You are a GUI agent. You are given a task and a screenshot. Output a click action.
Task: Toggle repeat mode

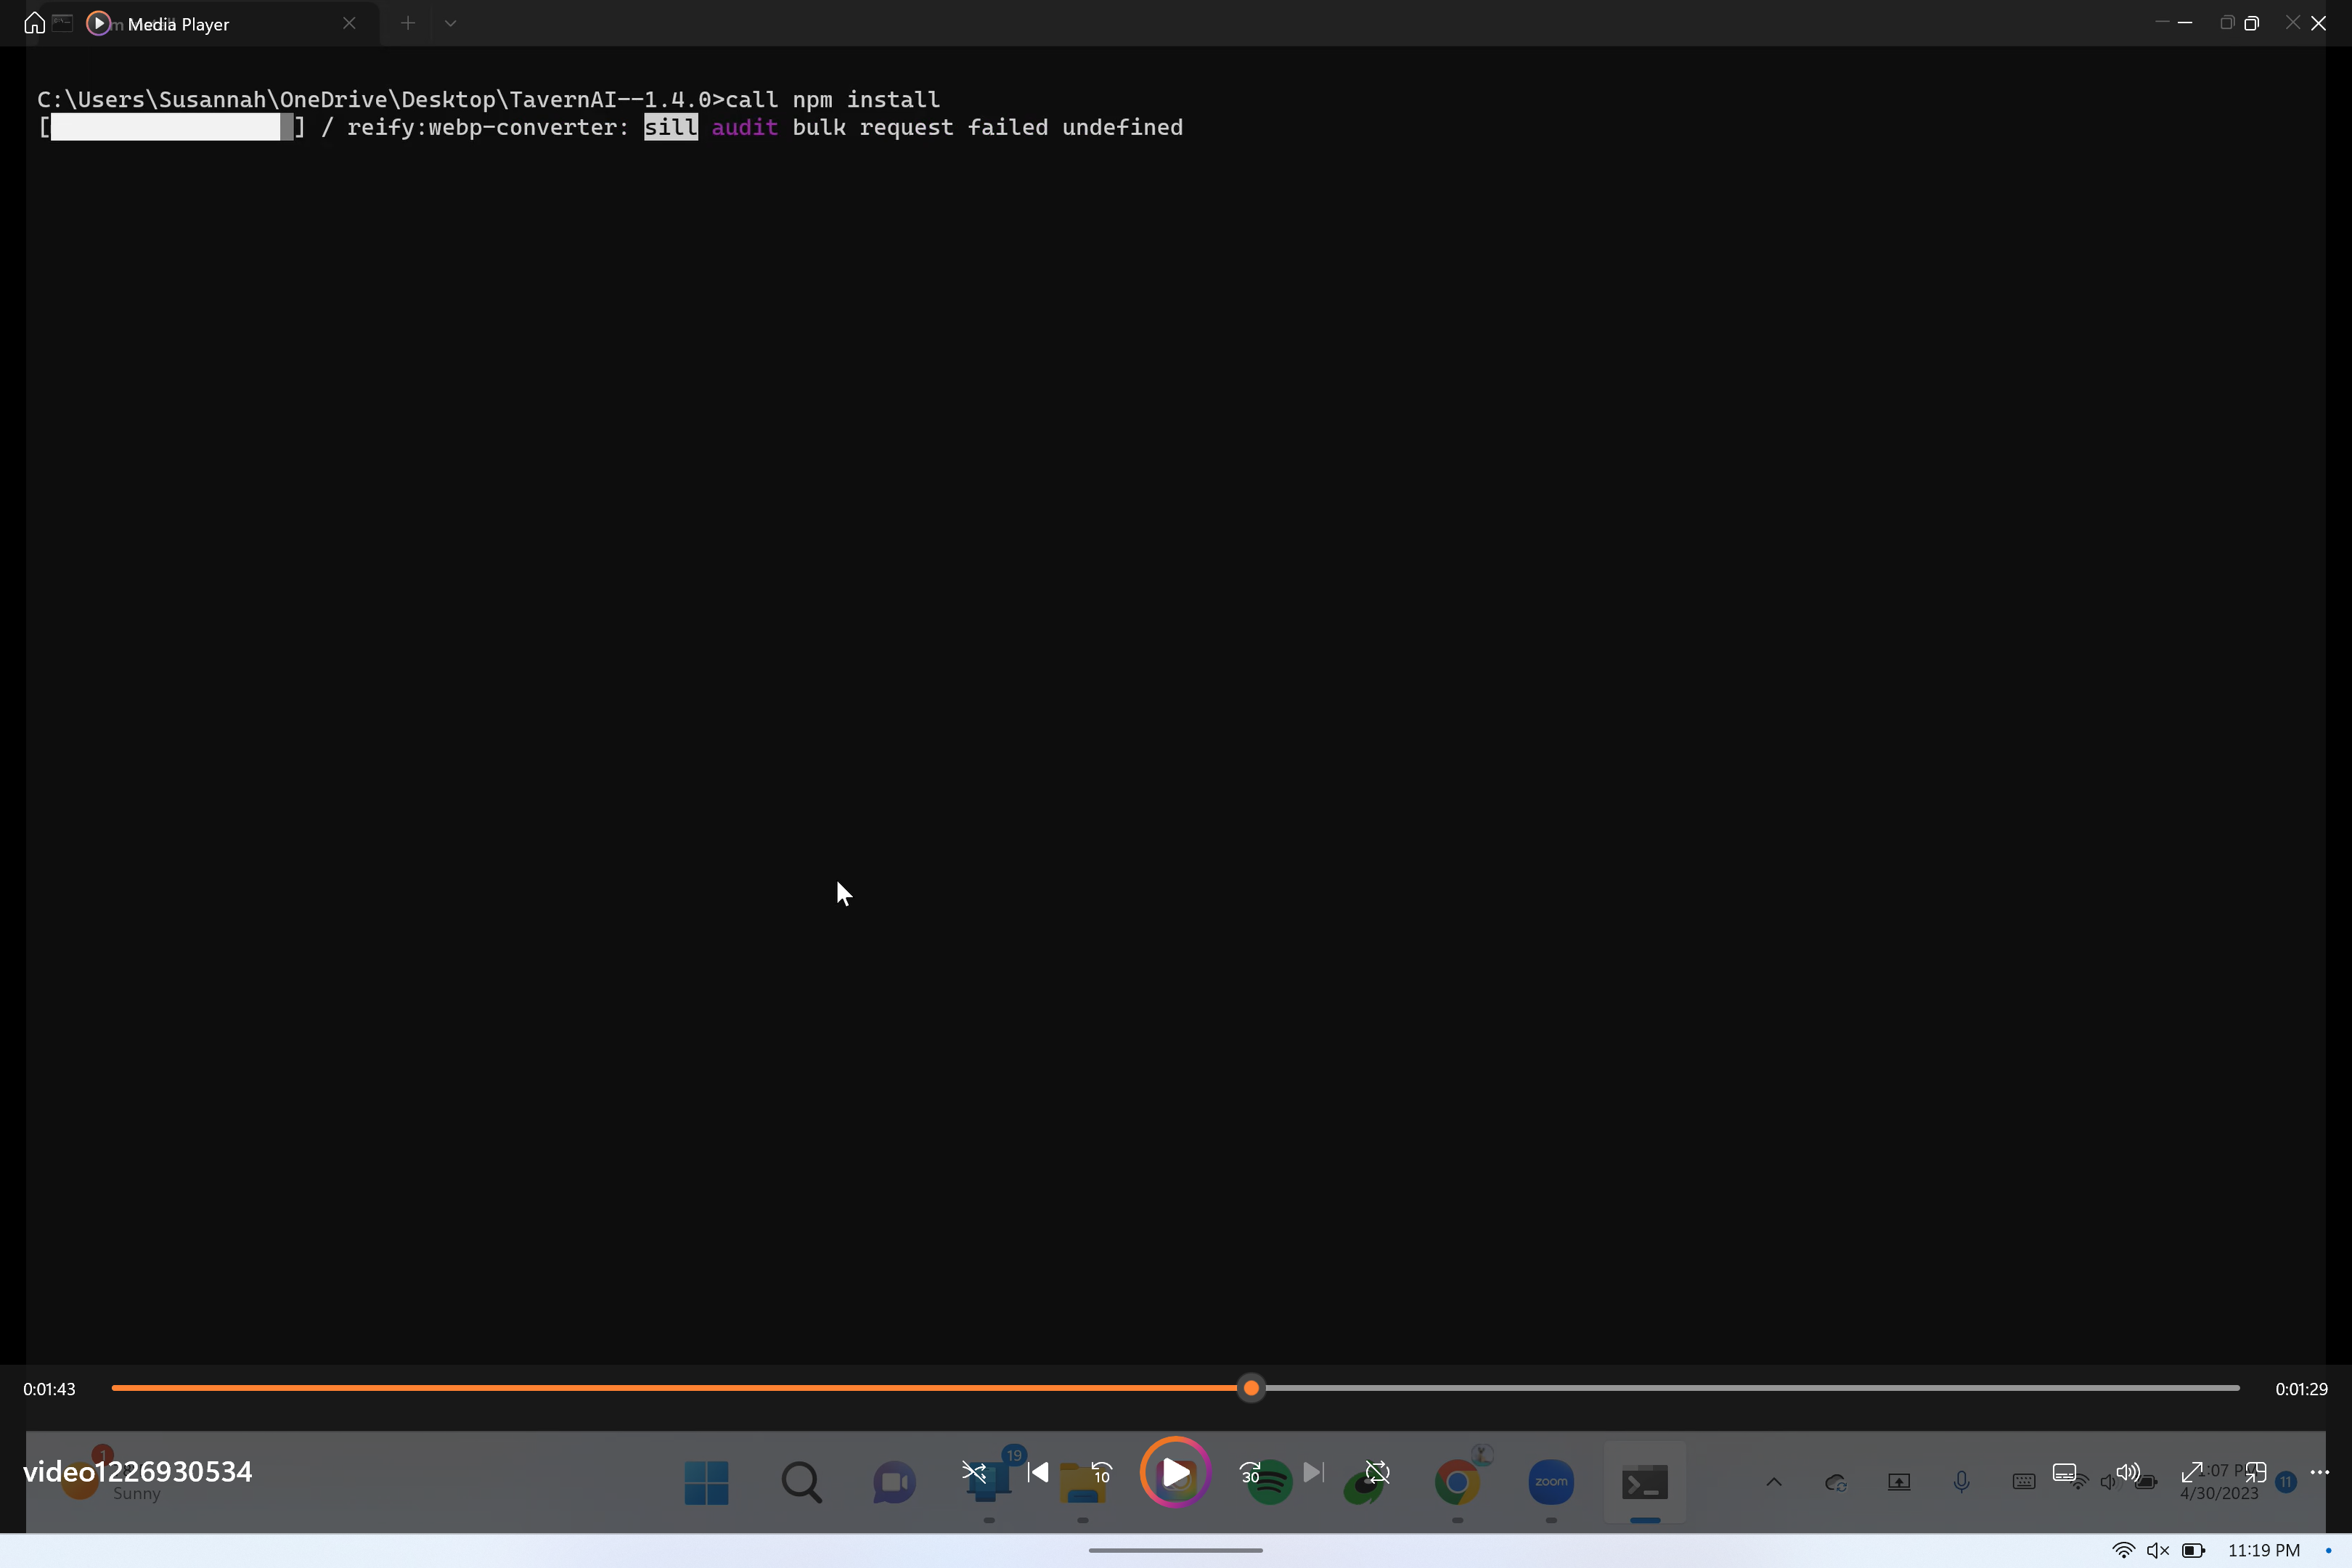coord(1377,1472)
